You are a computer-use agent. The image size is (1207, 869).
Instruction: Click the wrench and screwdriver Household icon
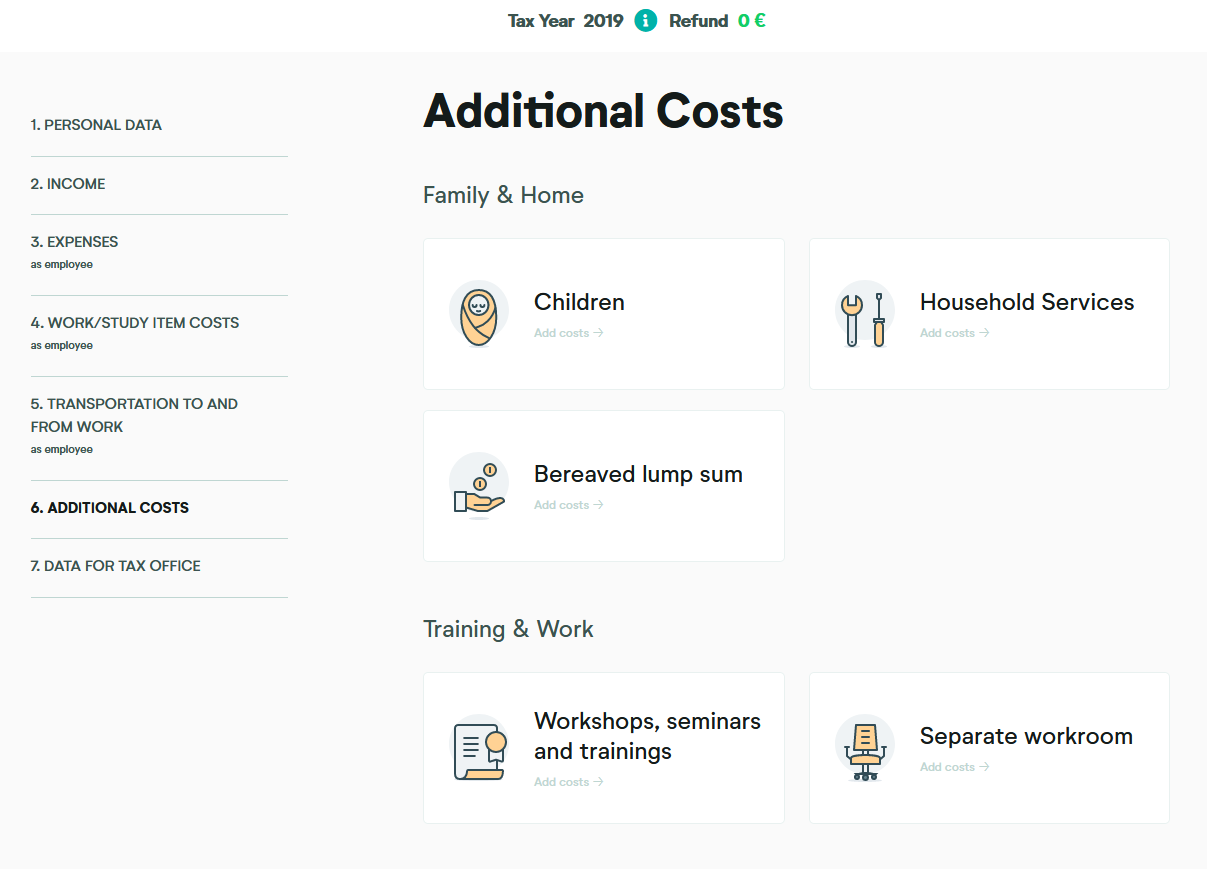point(865,314)
